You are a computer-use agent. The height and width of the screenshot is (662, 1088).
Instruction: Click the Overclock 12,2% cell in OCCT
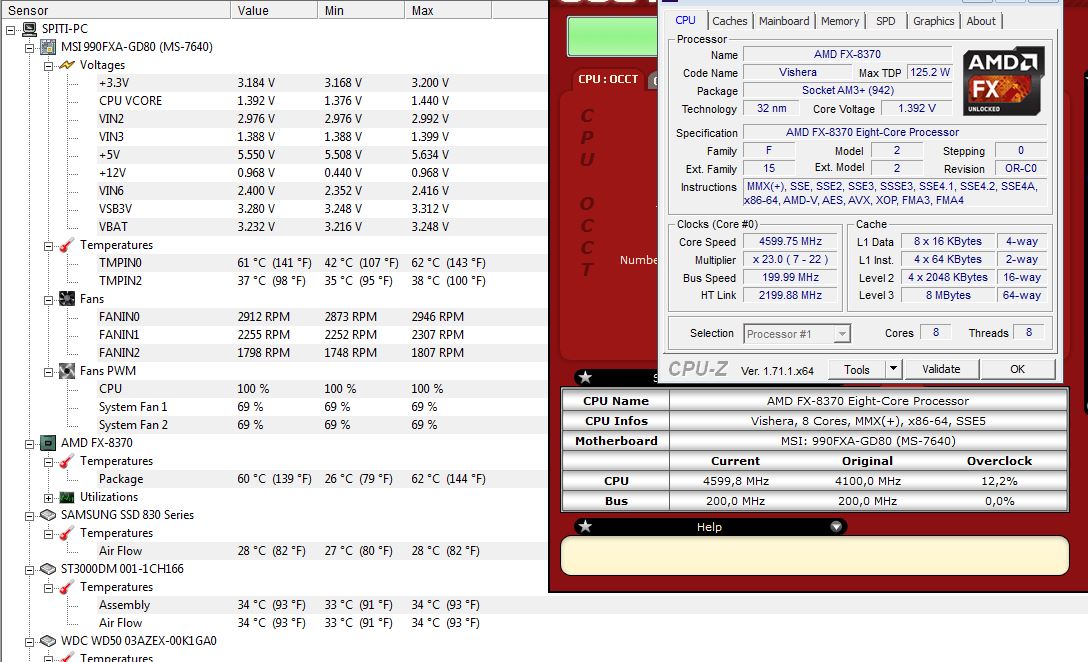coord(999,481)
